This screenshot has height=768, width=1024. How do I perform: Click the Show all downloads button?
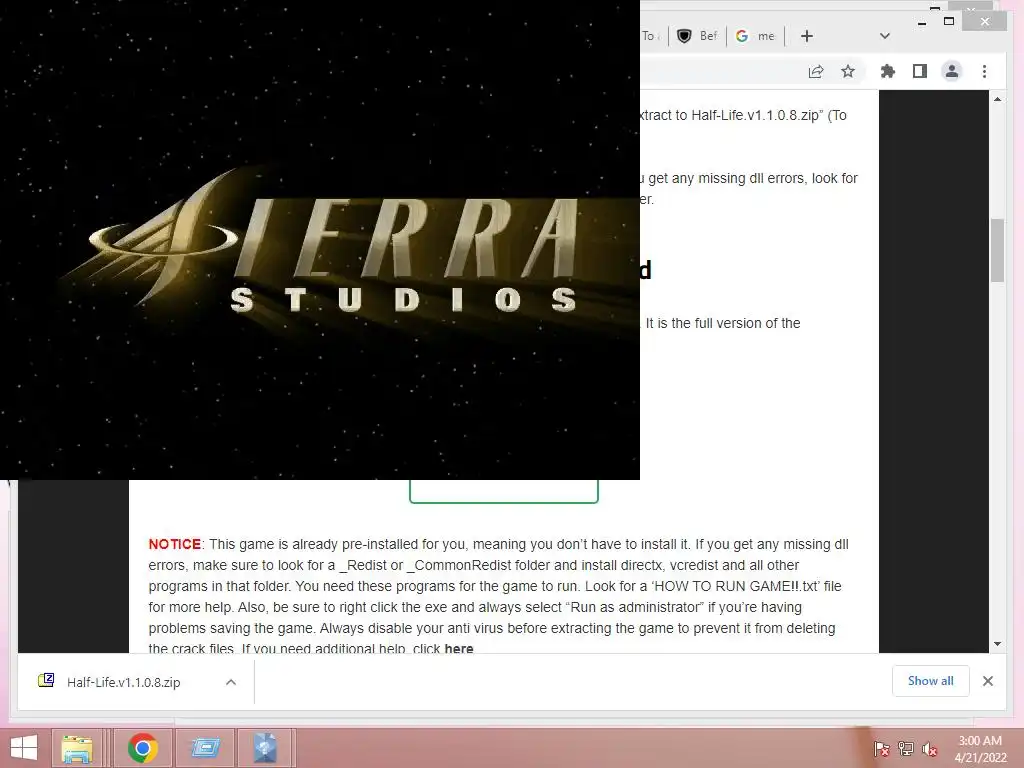pos(930,680)
